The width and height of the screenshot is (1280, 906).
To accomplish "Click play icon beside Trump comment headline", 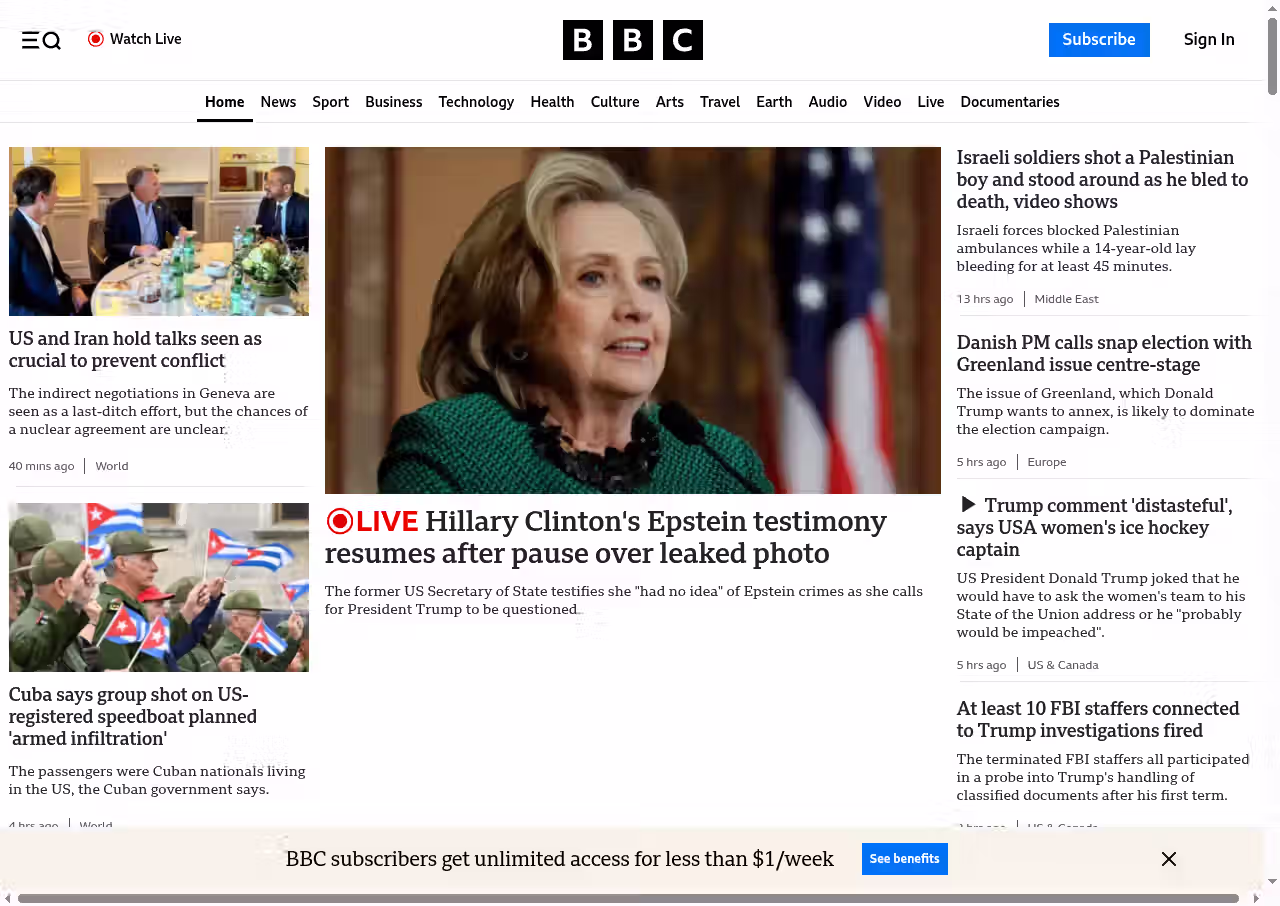I will (967, 505).
